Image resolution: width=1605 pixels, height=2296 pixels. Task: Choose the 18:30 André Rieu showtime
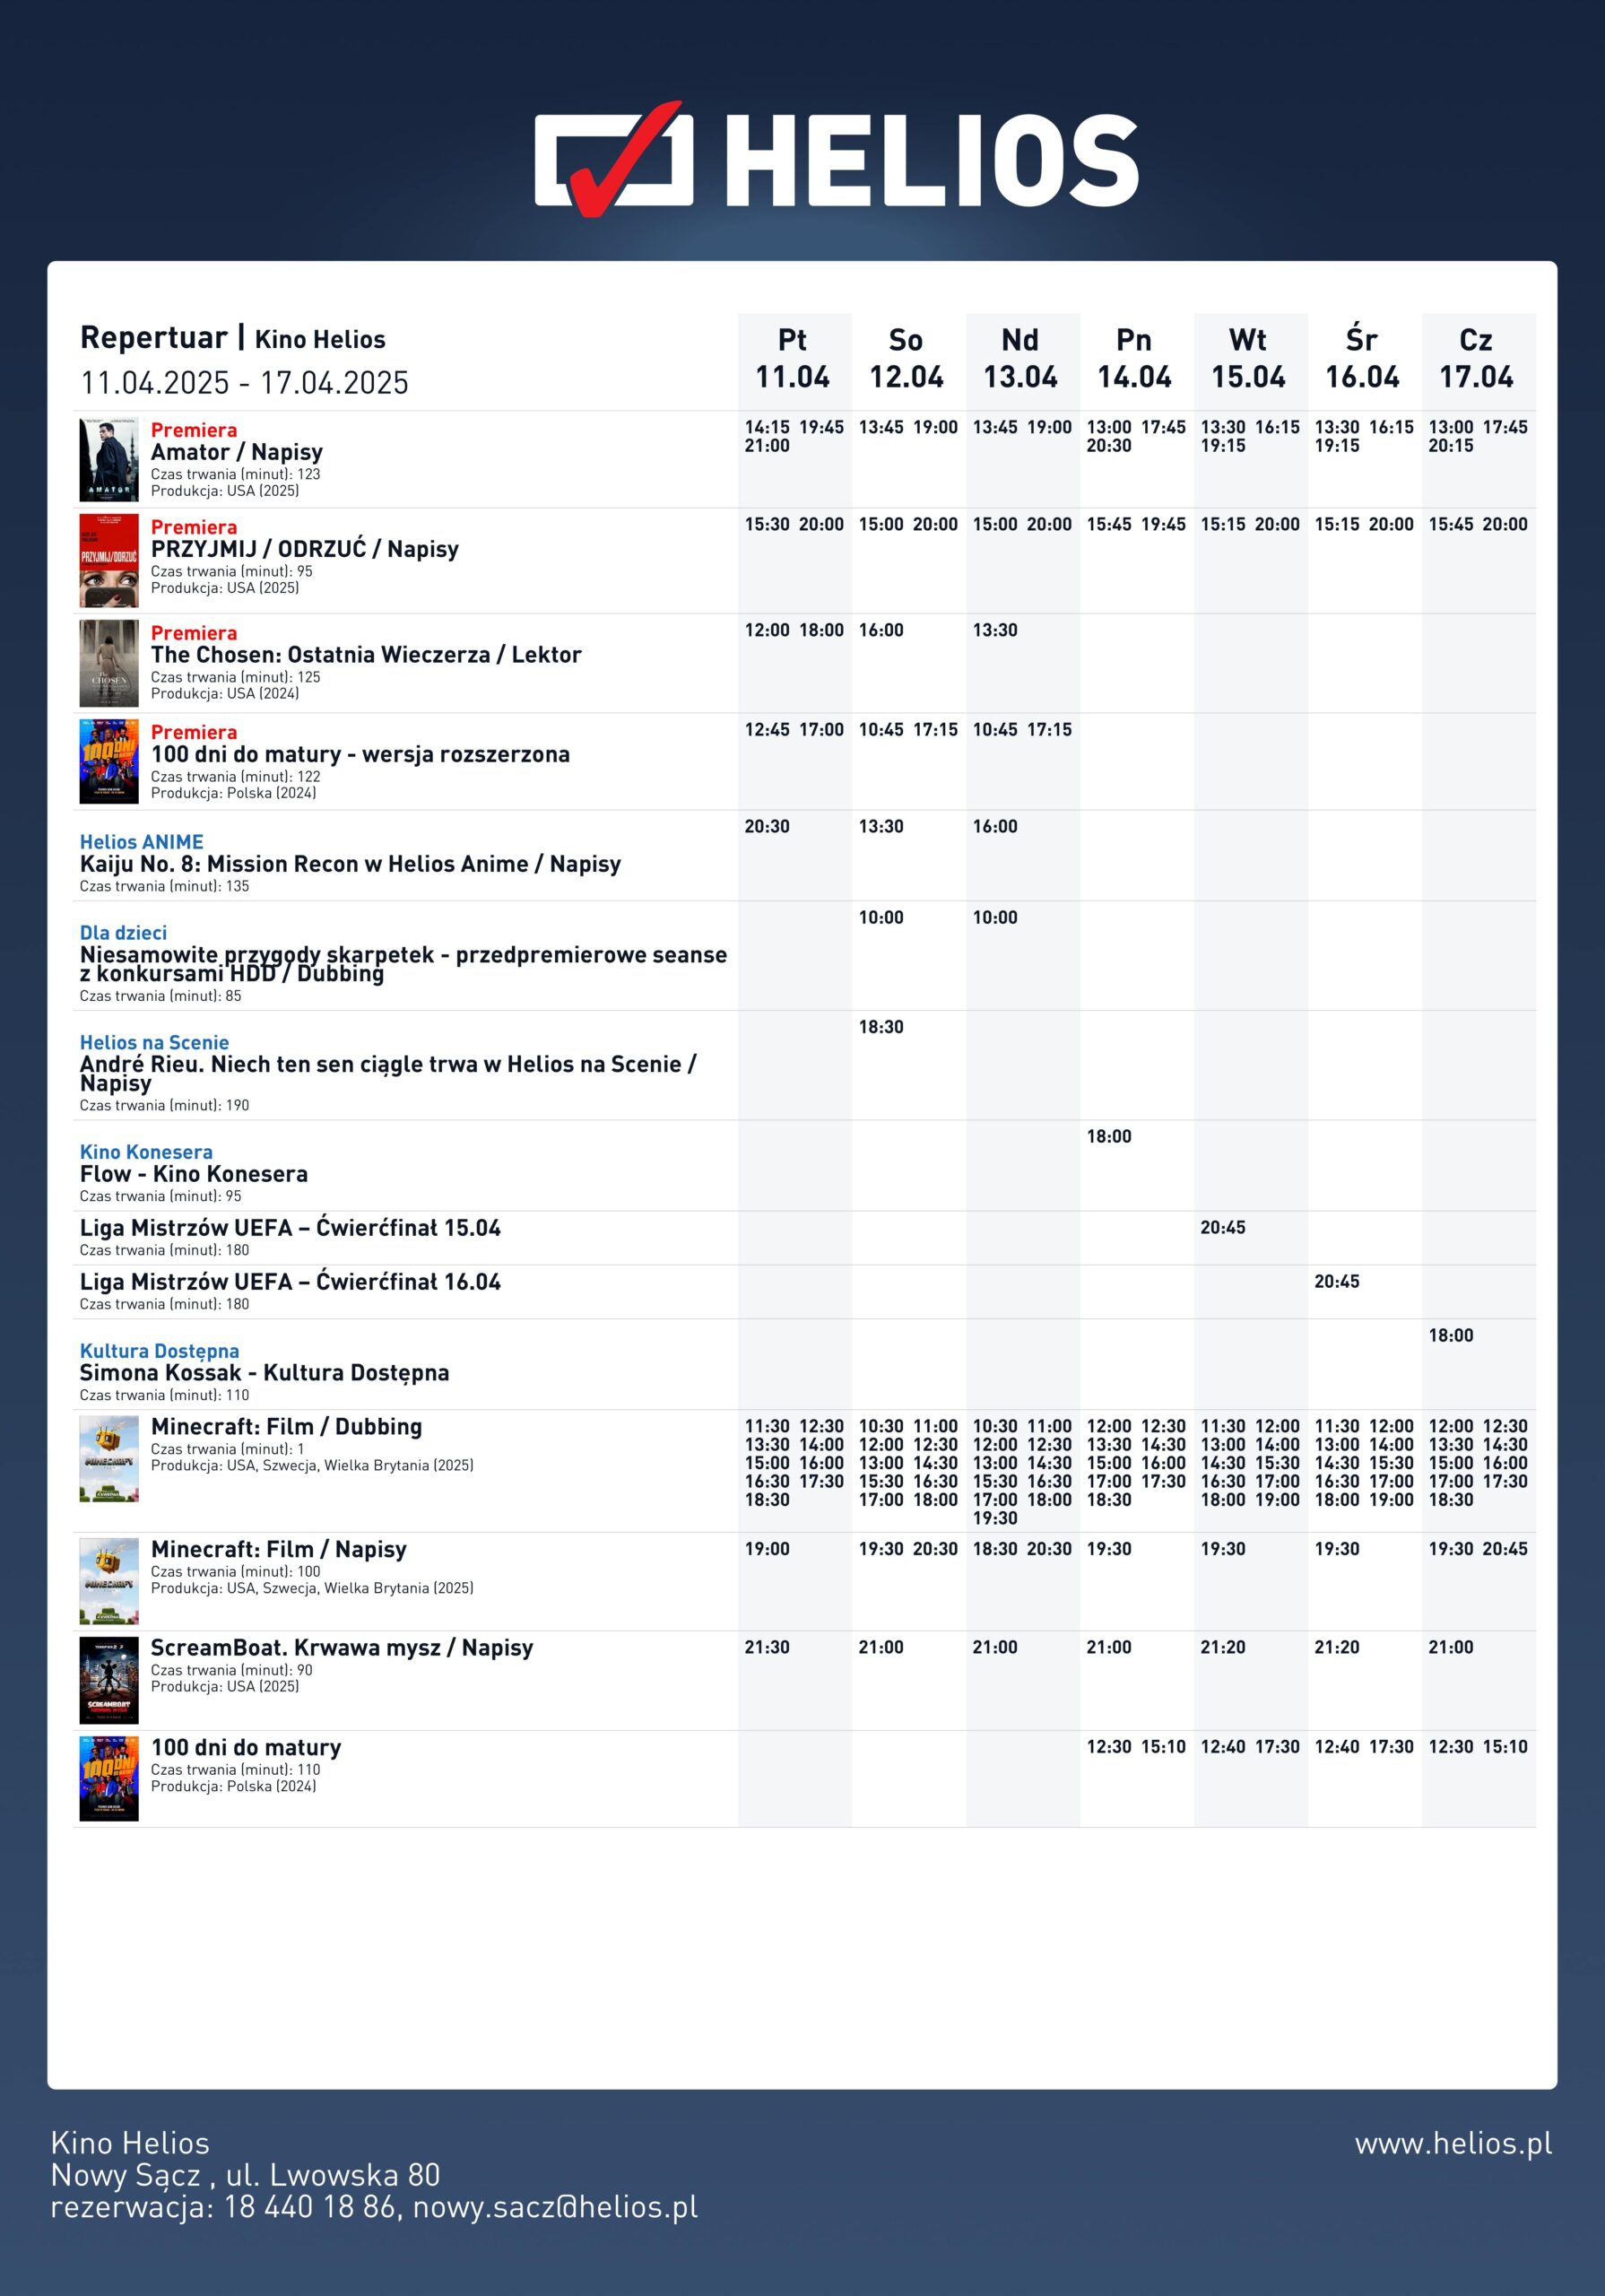(x=881, y=1027)
